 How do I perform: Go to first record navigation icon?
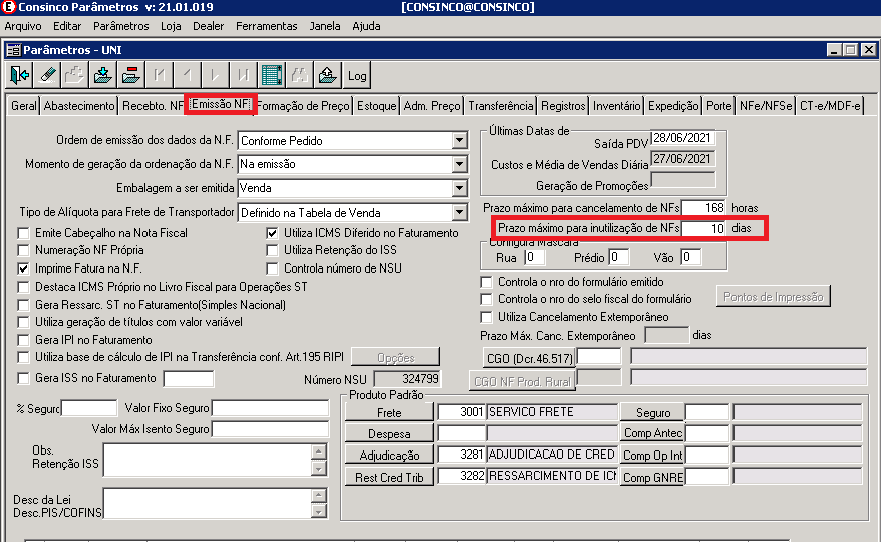click(x=160, y=75)
